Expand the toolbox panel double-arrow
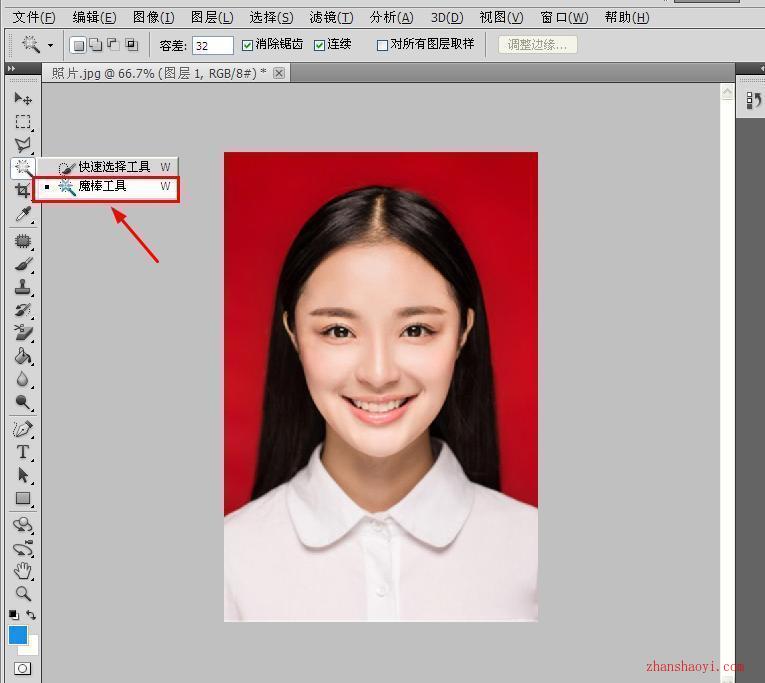Viewport: 765px width, 683px height. [12, 69]
